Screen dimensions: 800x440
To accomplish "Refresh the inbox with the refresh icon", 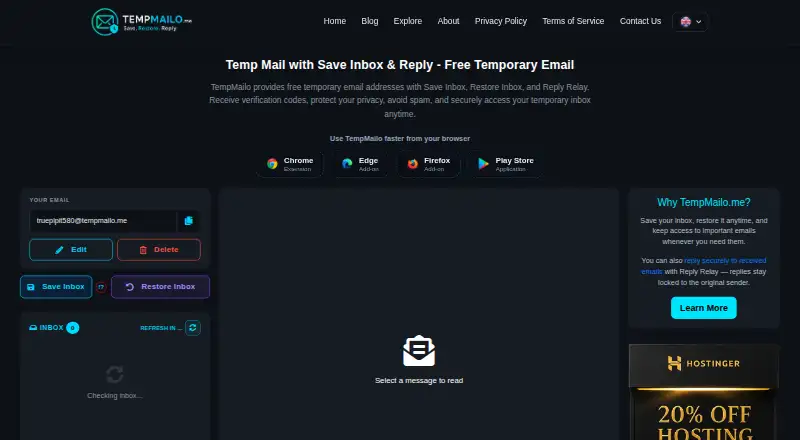I will pyautogui.click(x=192, y=328).
